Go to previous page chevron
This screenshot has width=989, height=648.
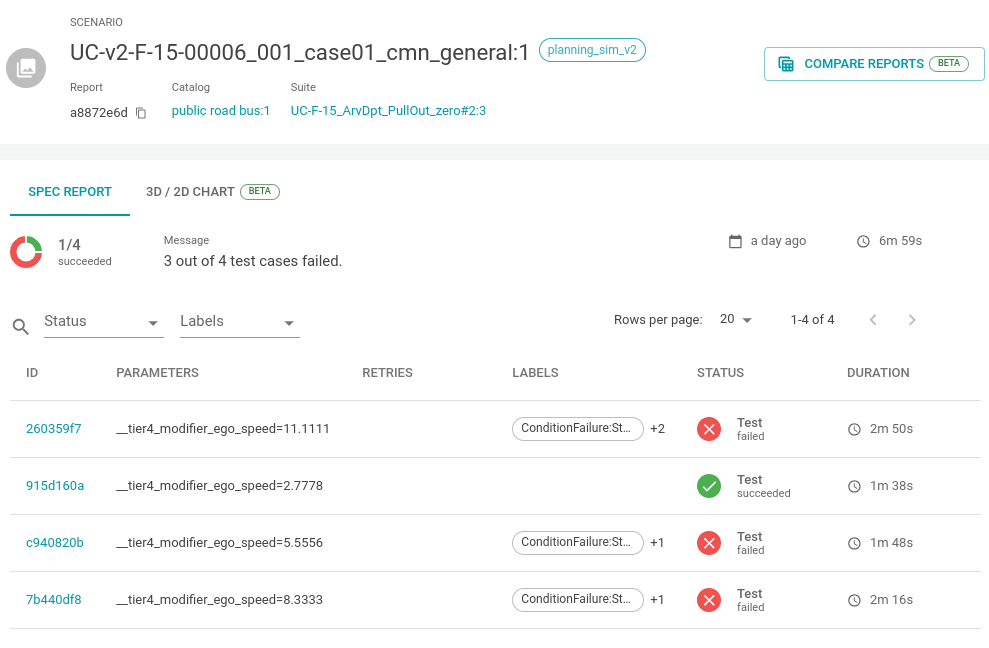click(x=873, y=320)
